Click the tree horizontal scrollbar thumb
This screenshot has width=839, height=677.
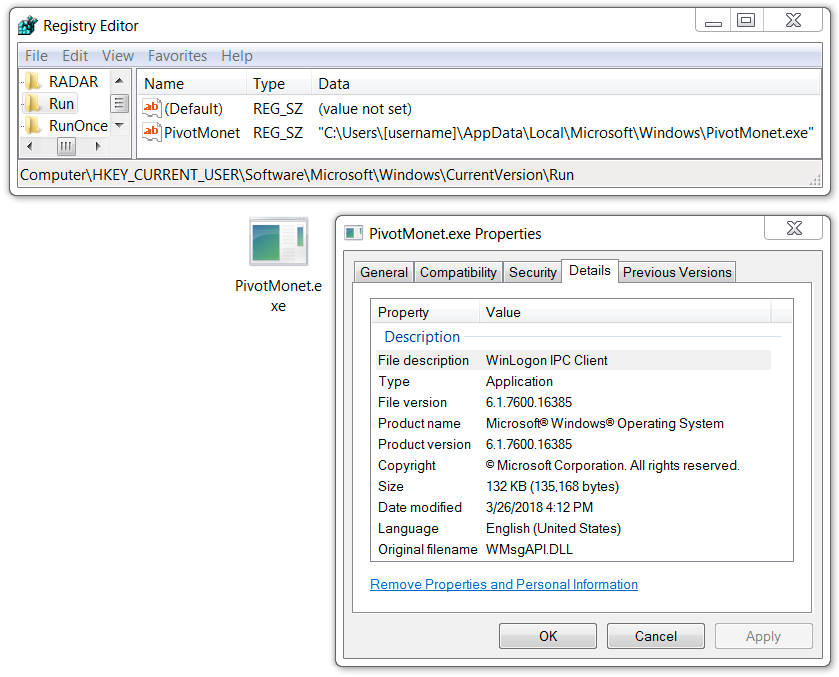tap(66, 146)
